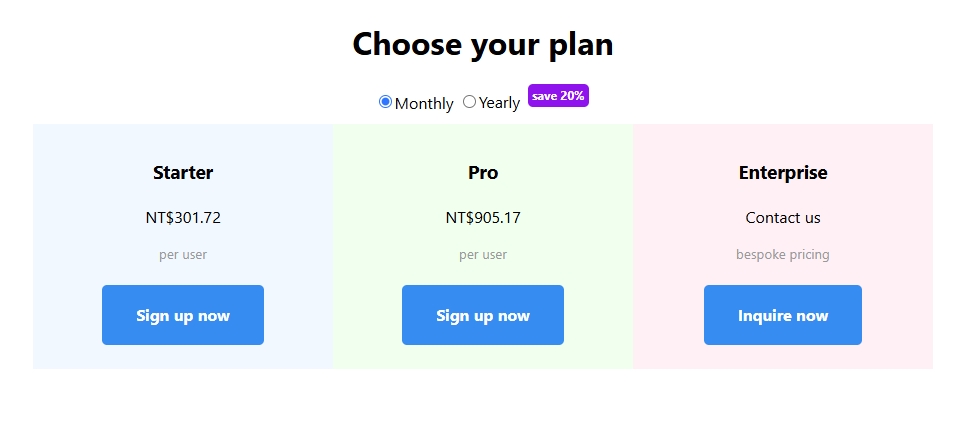Viewport: 976px width, 428px height.
Task: Click the Choose your plan title
Action: [x=483, y=44]
